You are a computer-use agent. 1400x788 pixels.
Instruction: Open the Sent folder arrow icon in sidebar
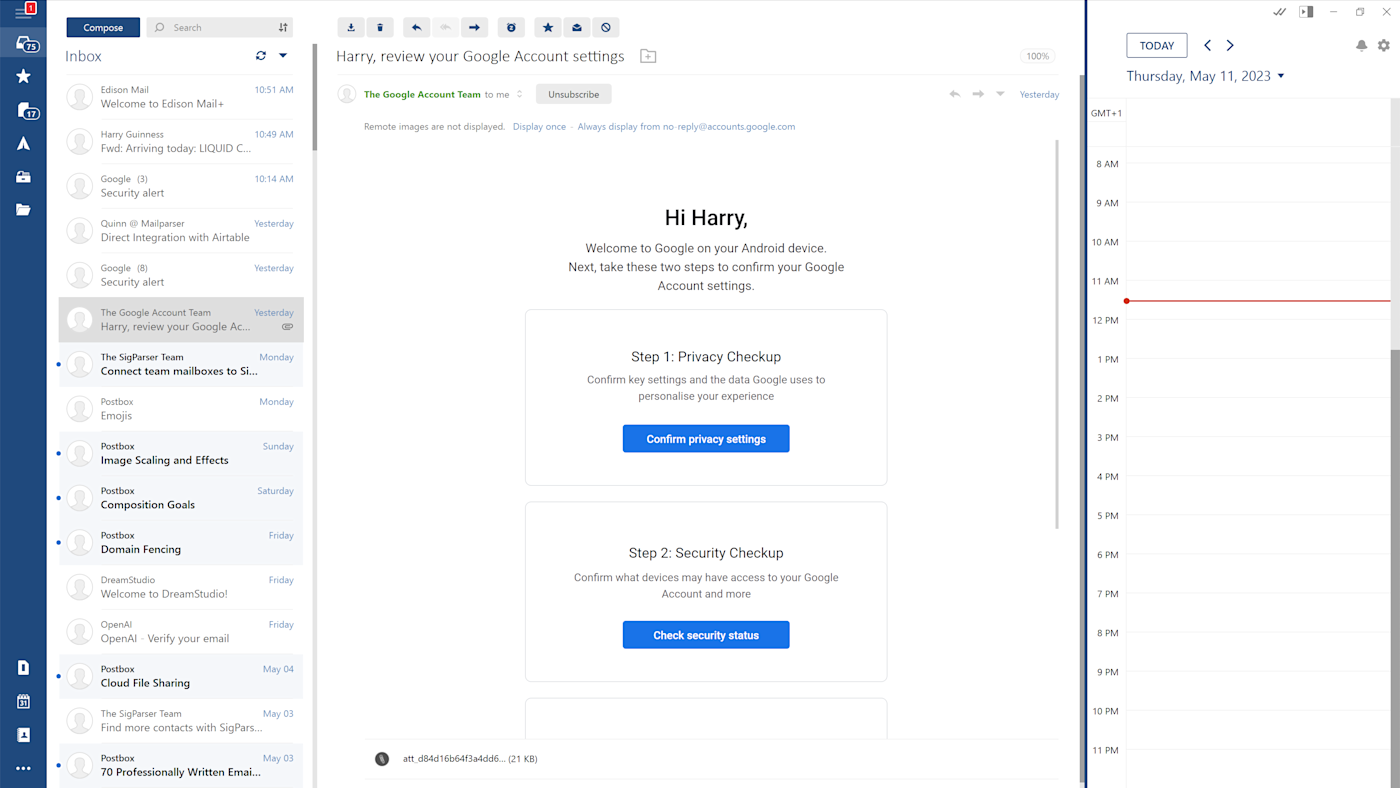point(23,144)
